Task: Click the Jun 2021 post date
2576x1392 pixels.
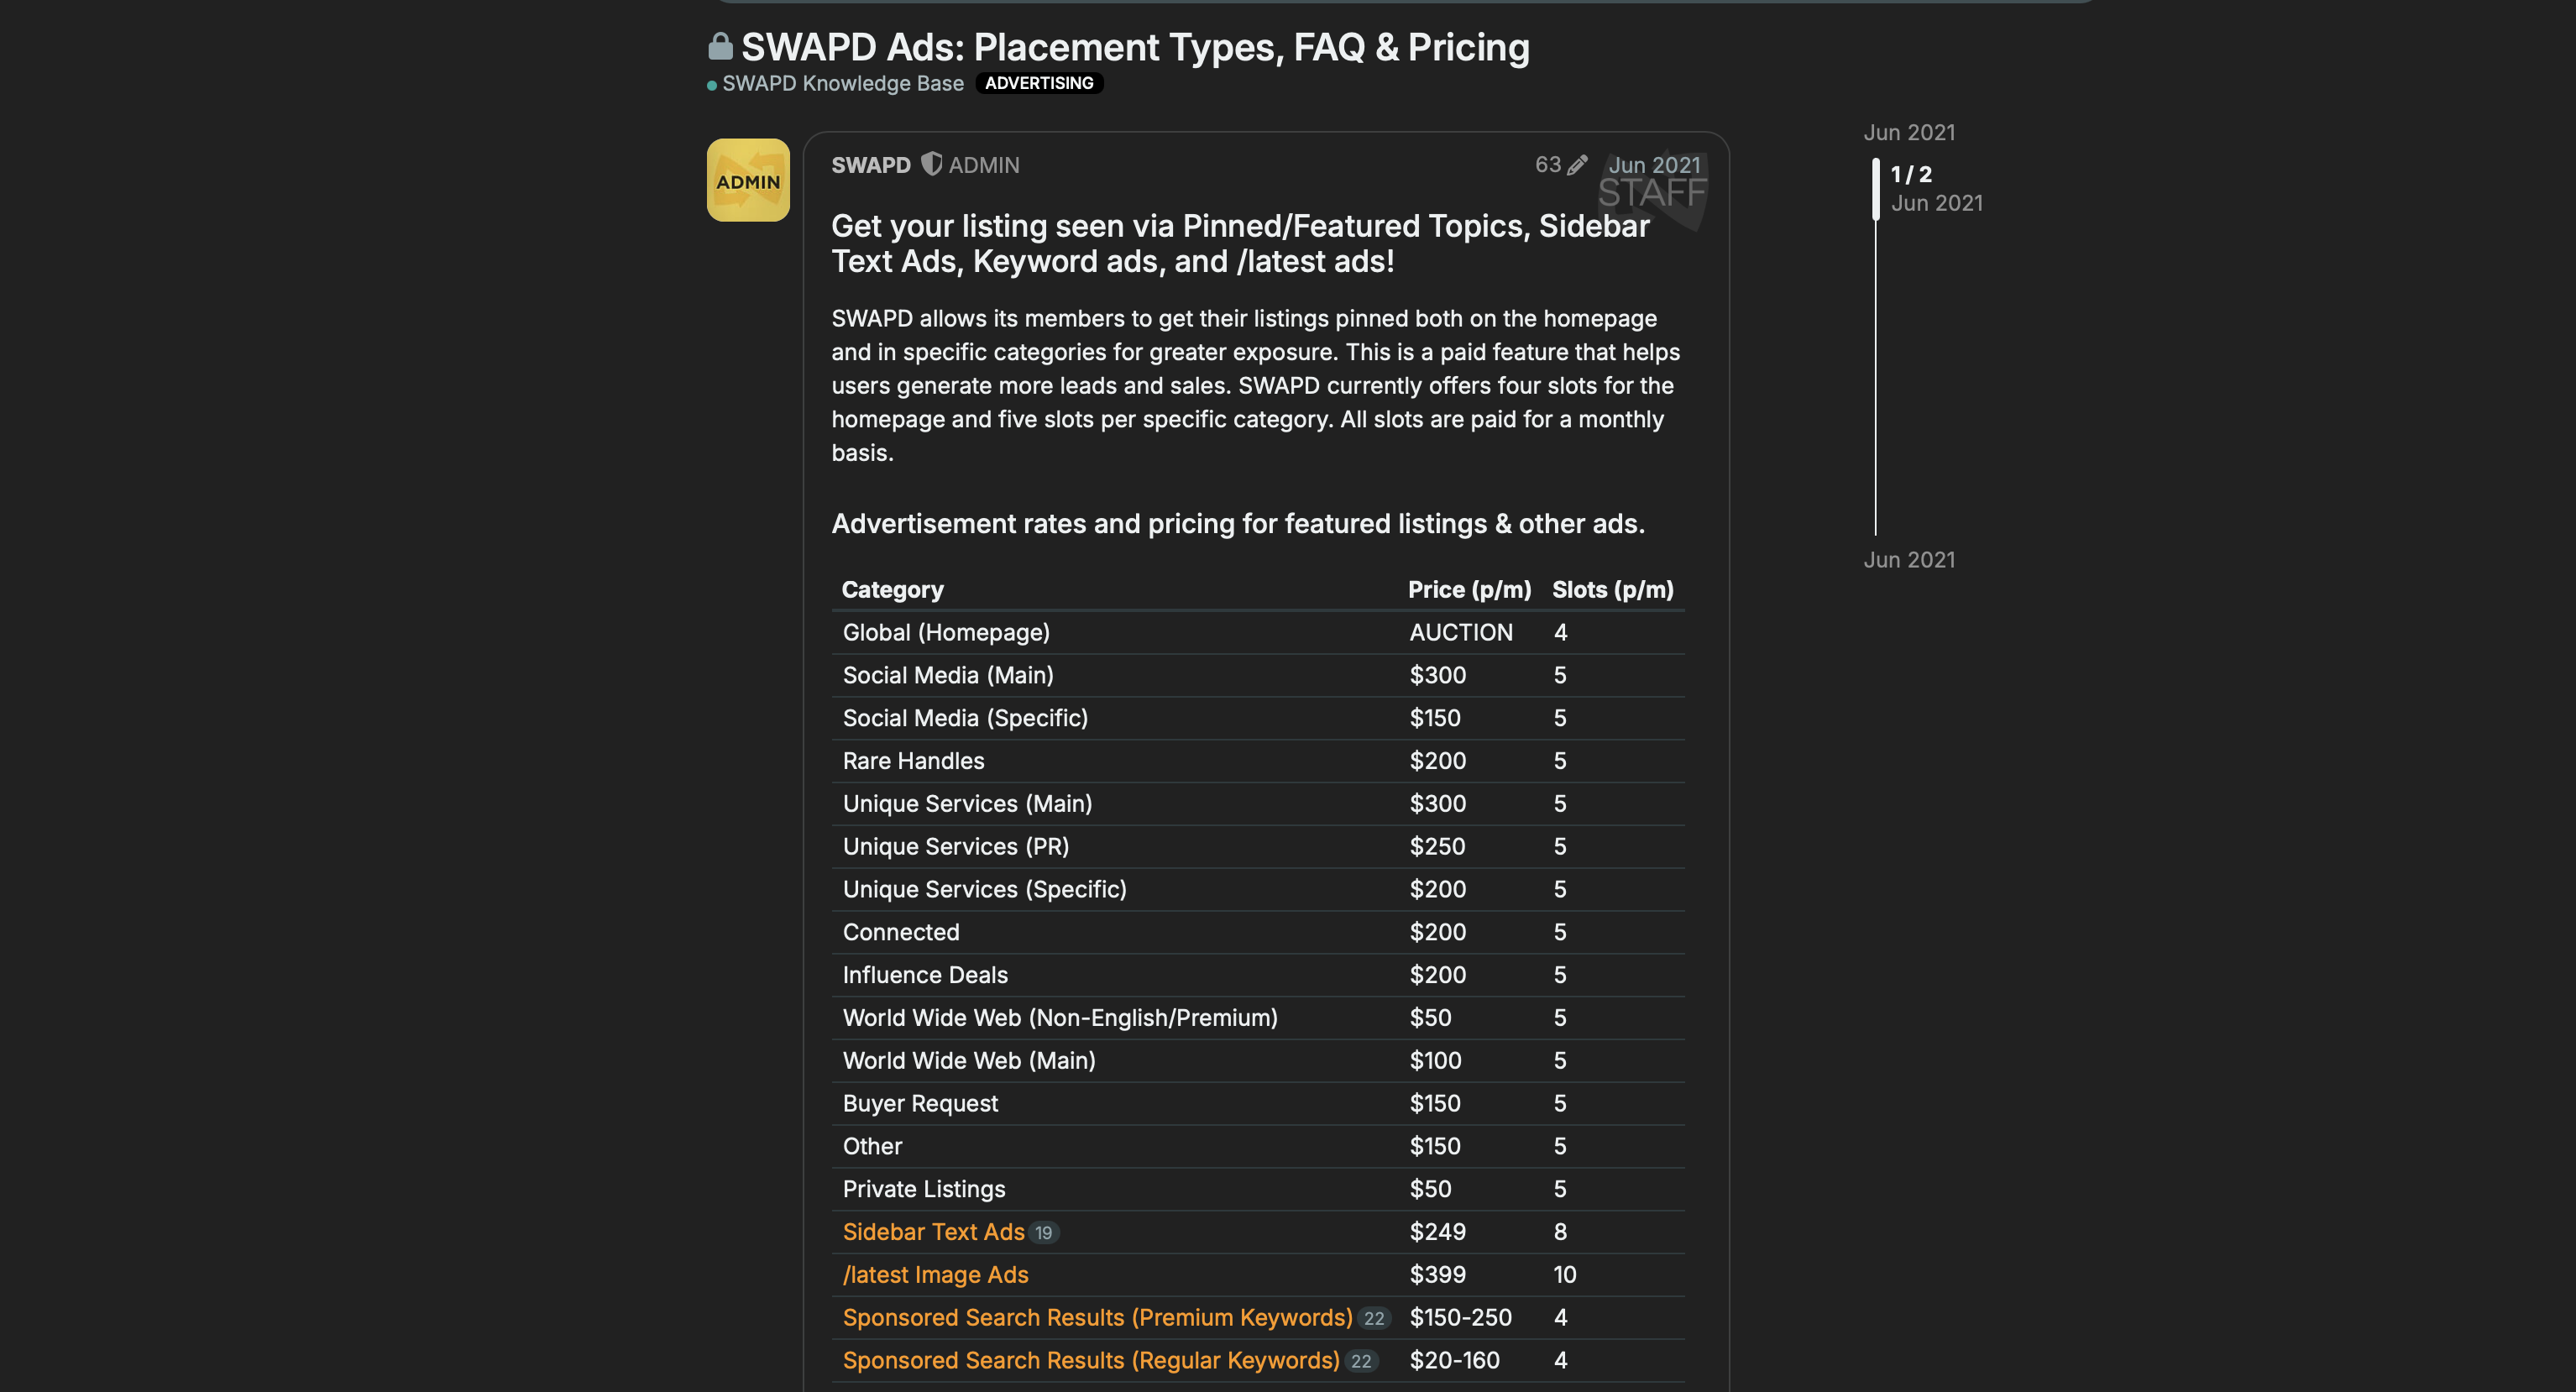Action: (x=1654, y=165)
